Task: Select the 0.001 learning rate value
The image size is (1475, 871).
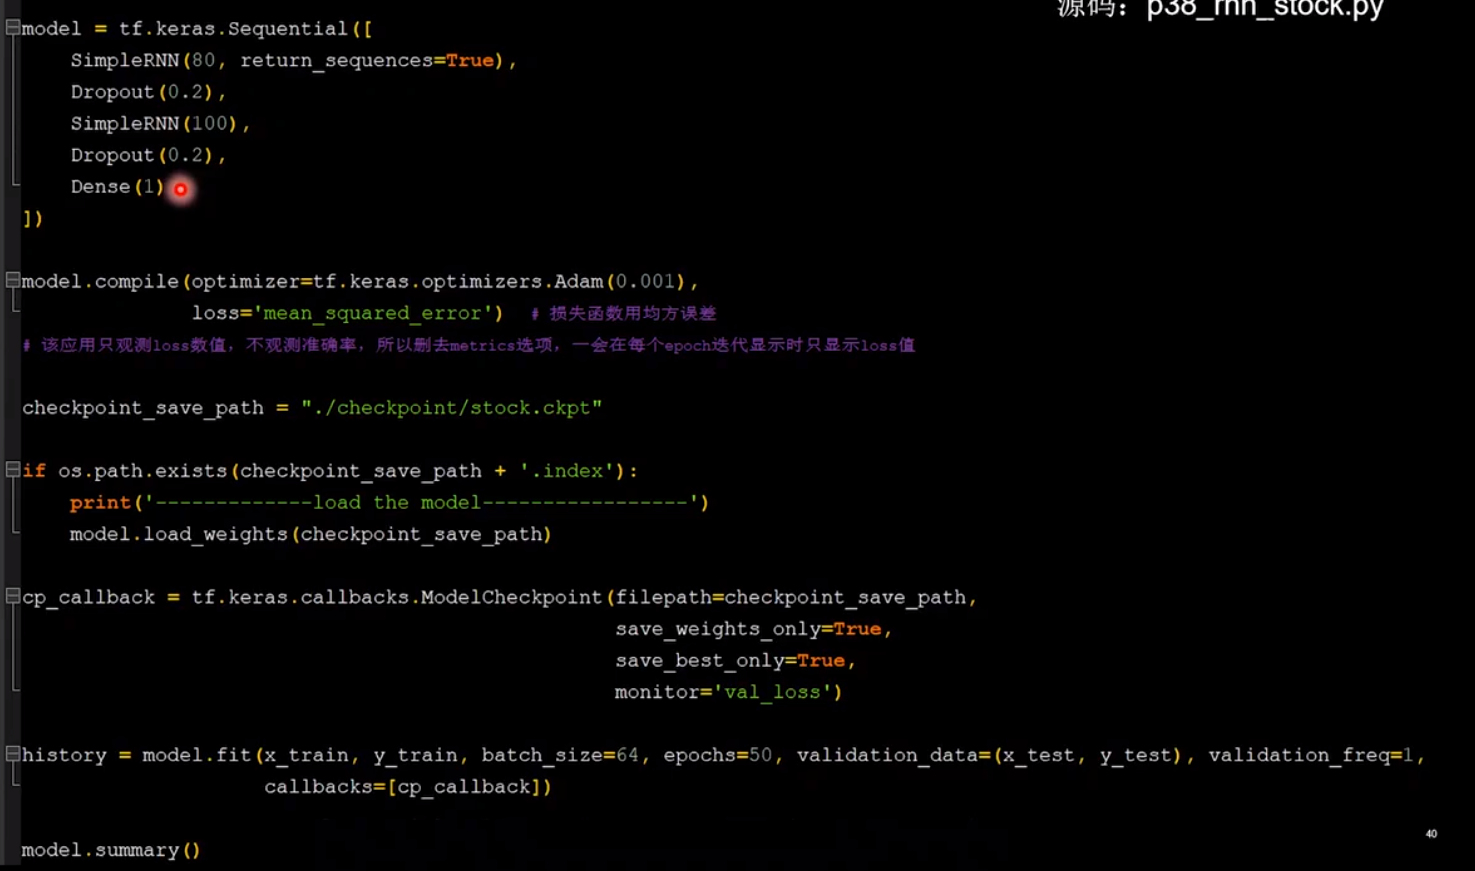Action: [x=645, y=282]
